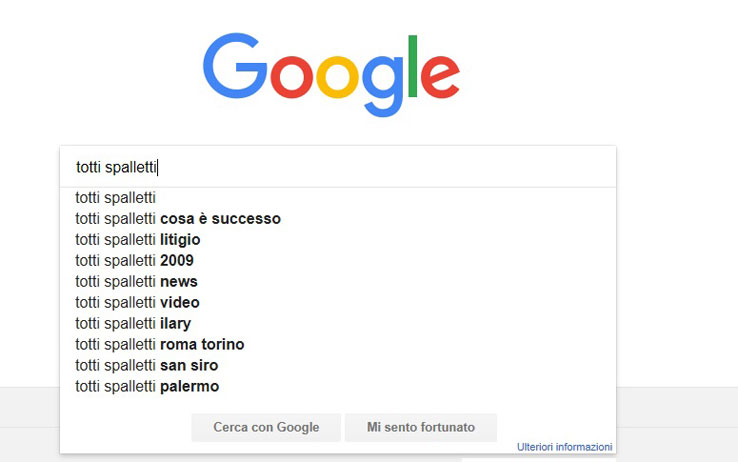Choose the 'totti spalletti san siro' suggestion
The width and height of the screenshot is (738, 462).
[x=338, y=365]
